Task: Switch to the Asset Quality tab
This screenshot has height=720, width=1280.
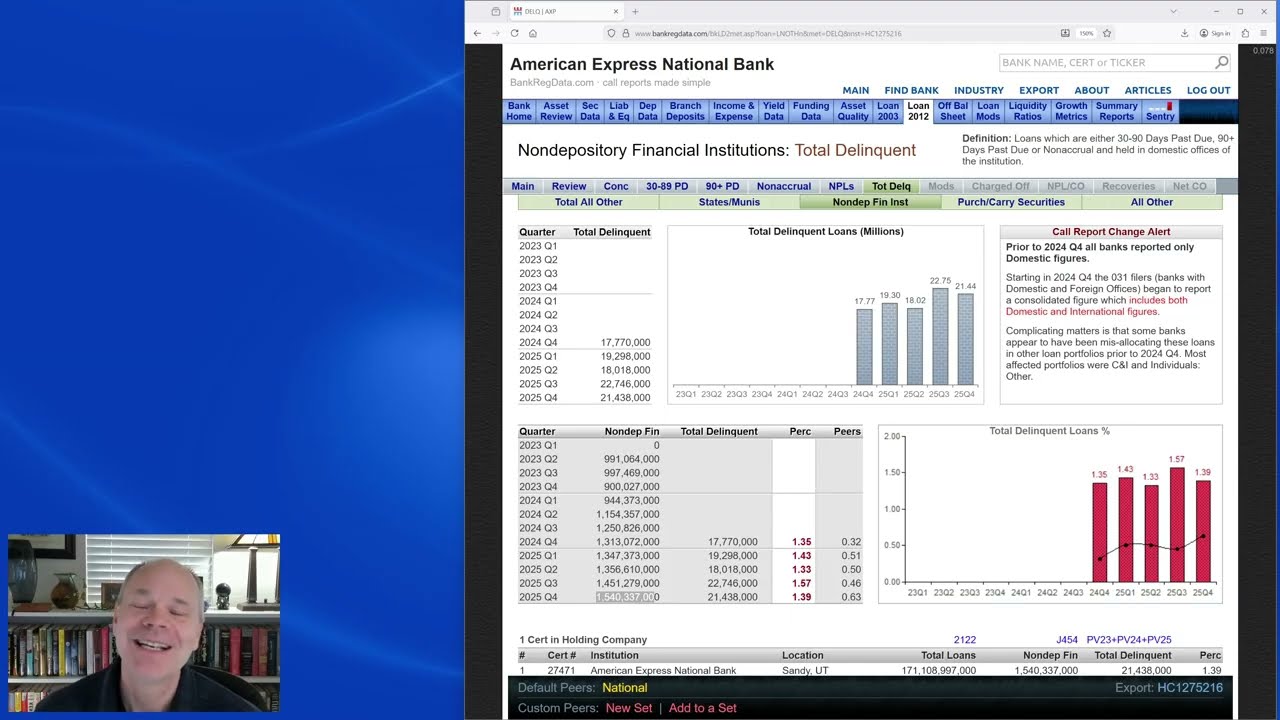Action: click(x=853, y=111)
